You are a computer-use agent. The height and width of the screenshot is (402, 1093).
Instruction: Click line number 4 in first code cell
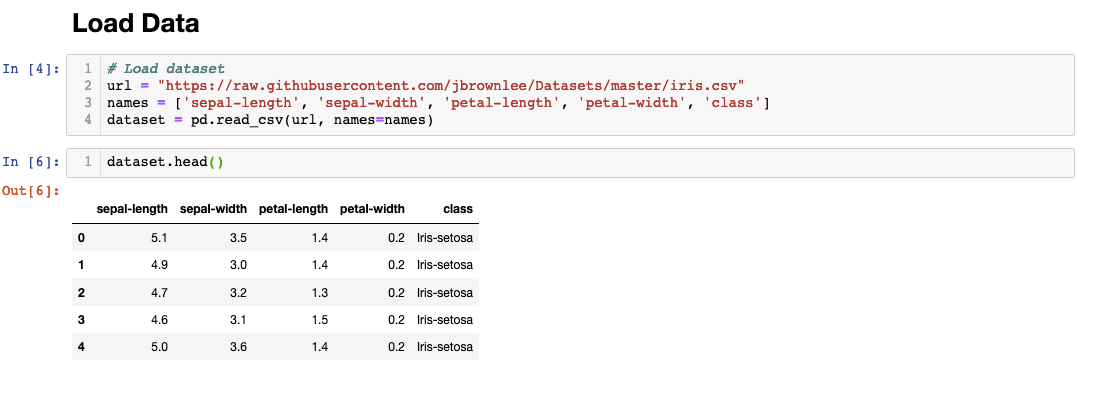[88, 120]
